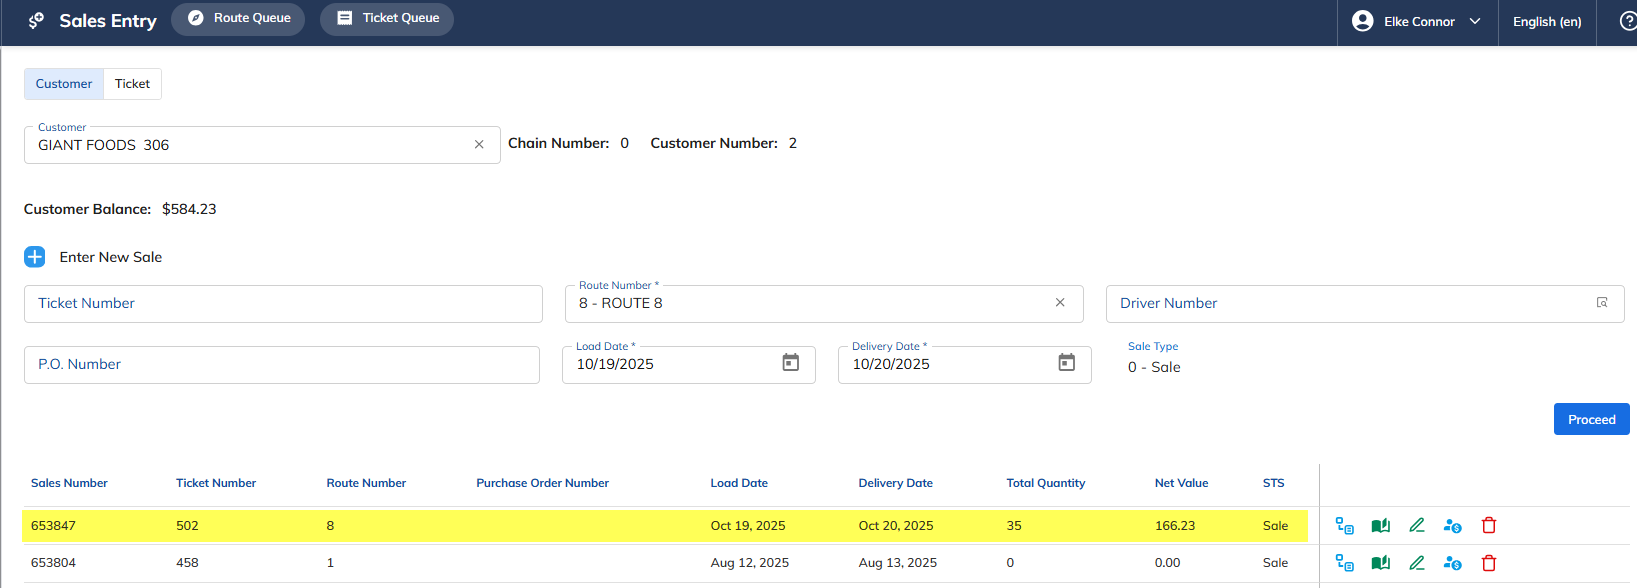1637x588 pixels.
Task: Click ticket number 502 cell
Action: pos(187,526)
